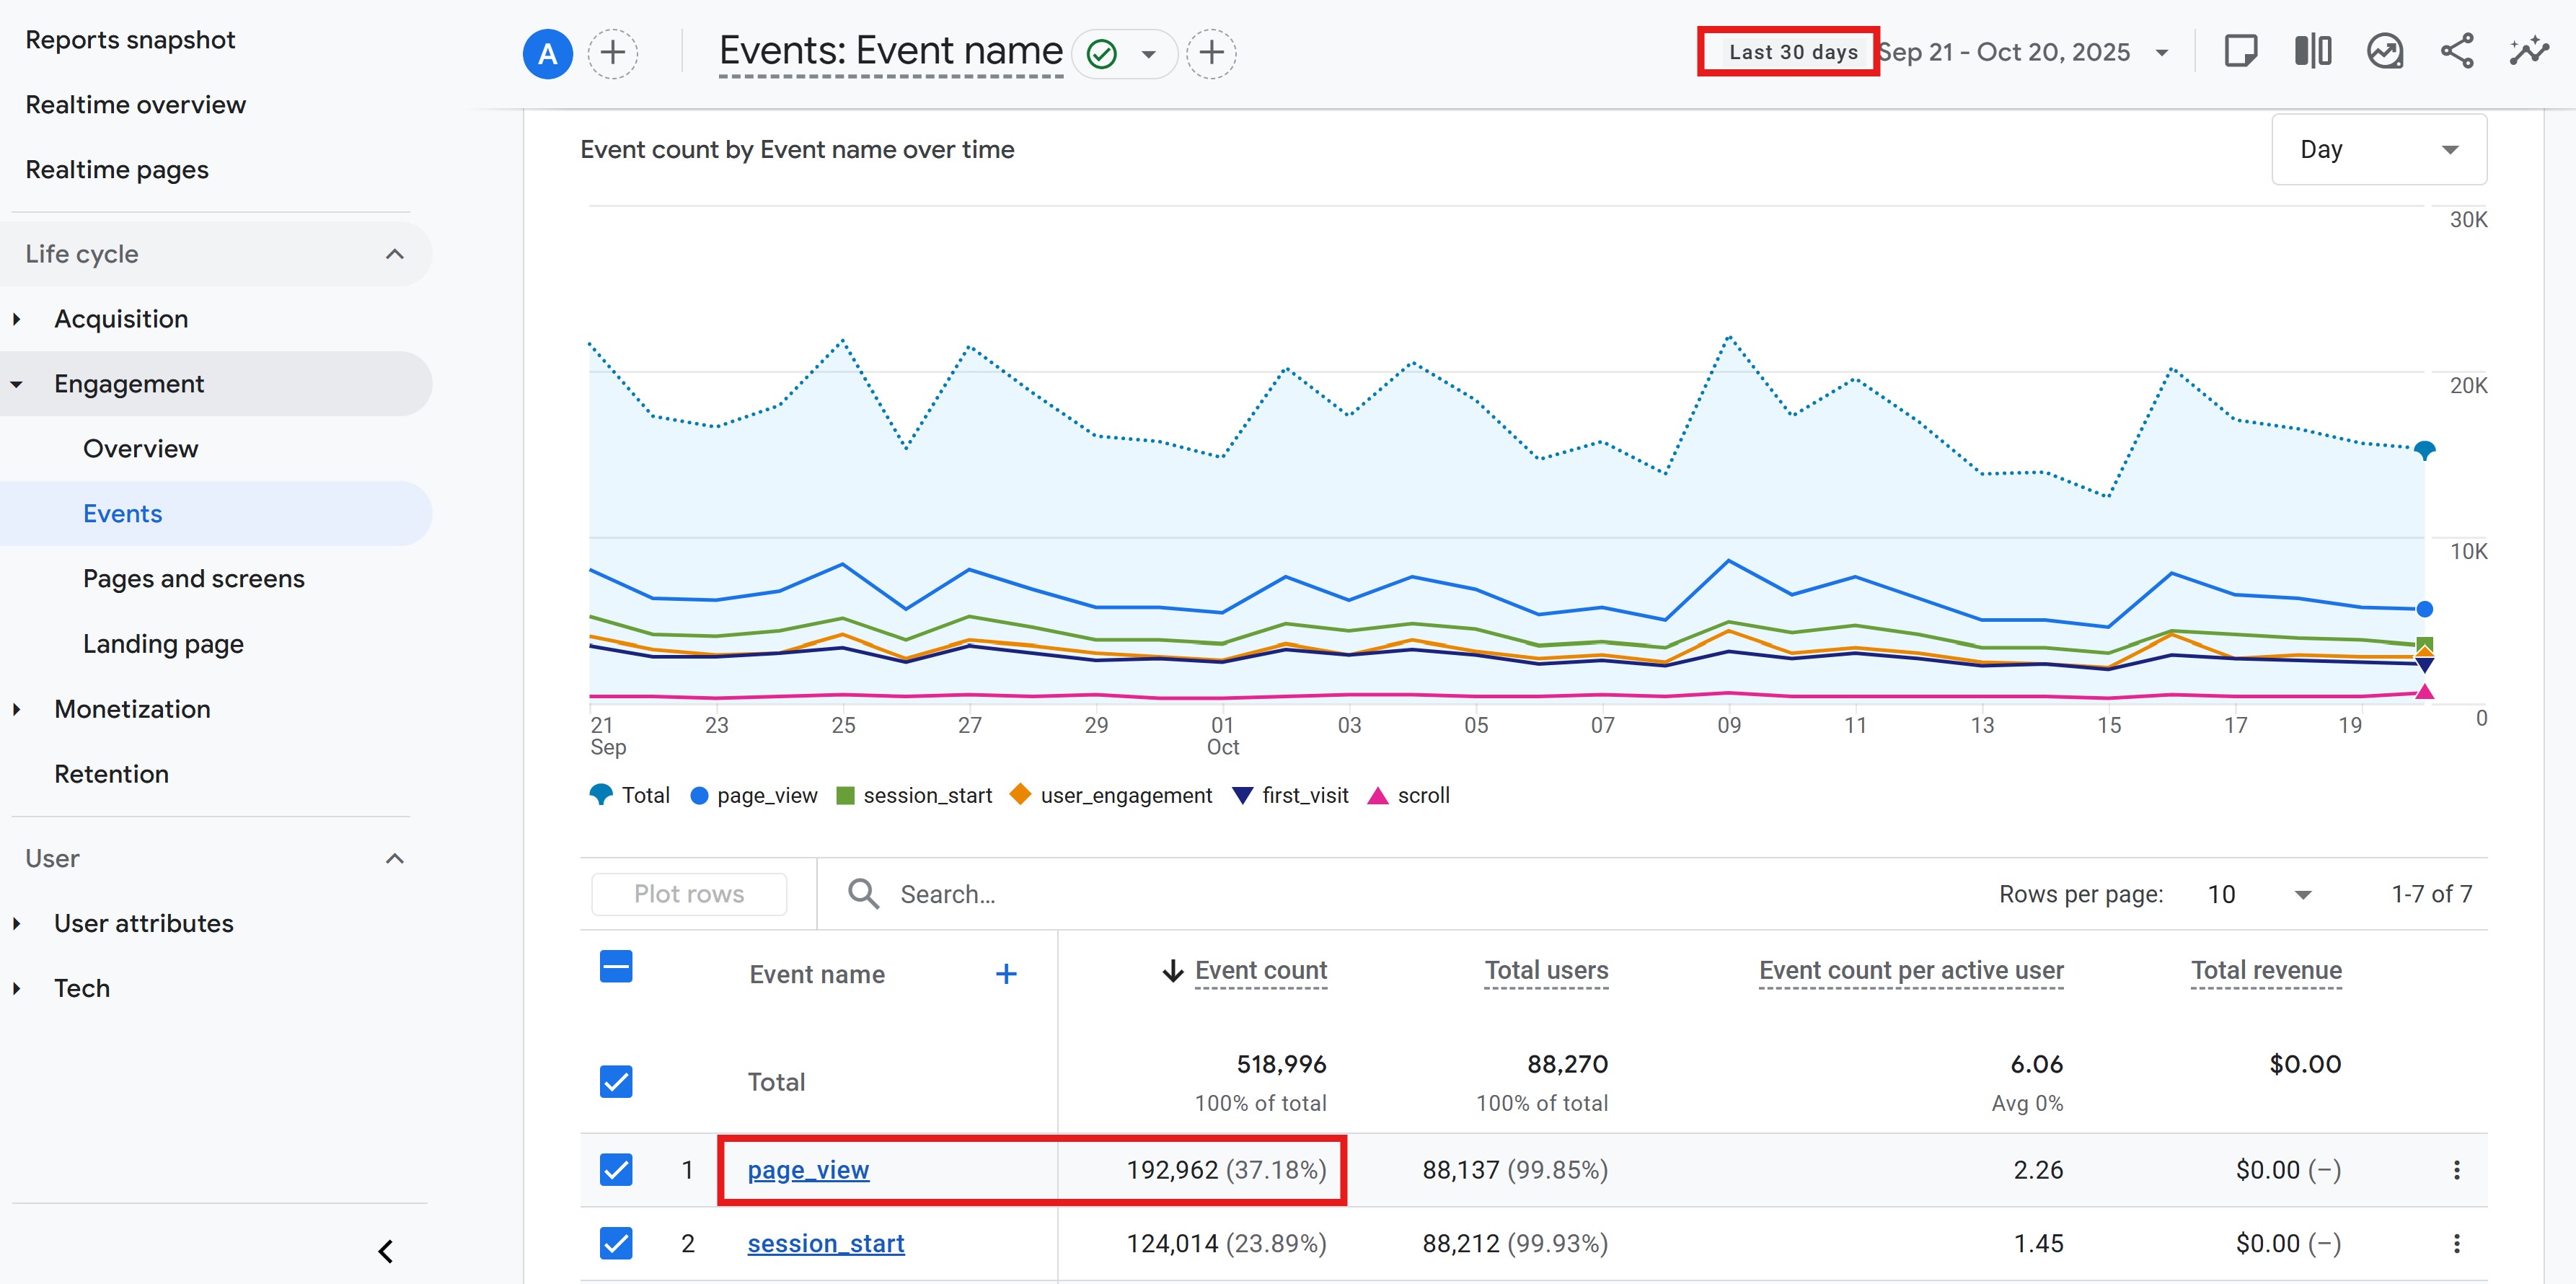Image resolution: width=2576 pixels, height=1284 pixels.
Task: Open the Insights sparkle icon
Action: [x=2528, y=52]
